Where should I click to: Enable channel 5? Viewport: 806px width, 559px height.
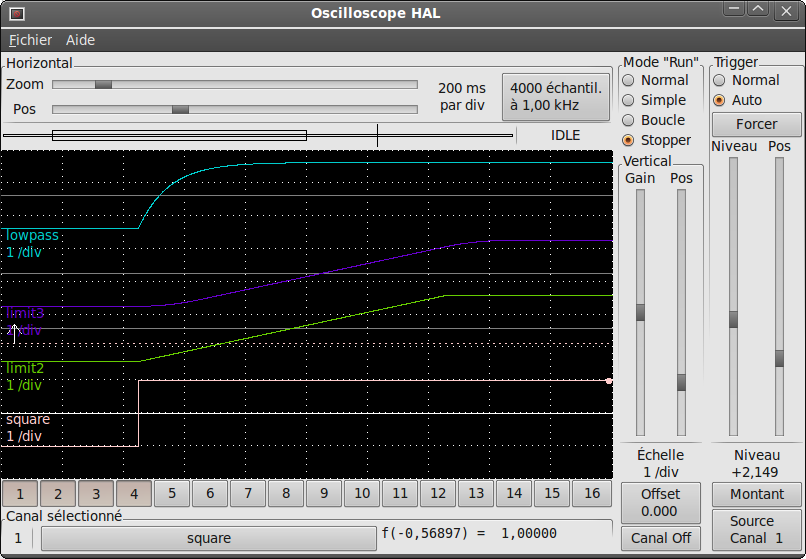pyautogui.click(x=172, y=493)
